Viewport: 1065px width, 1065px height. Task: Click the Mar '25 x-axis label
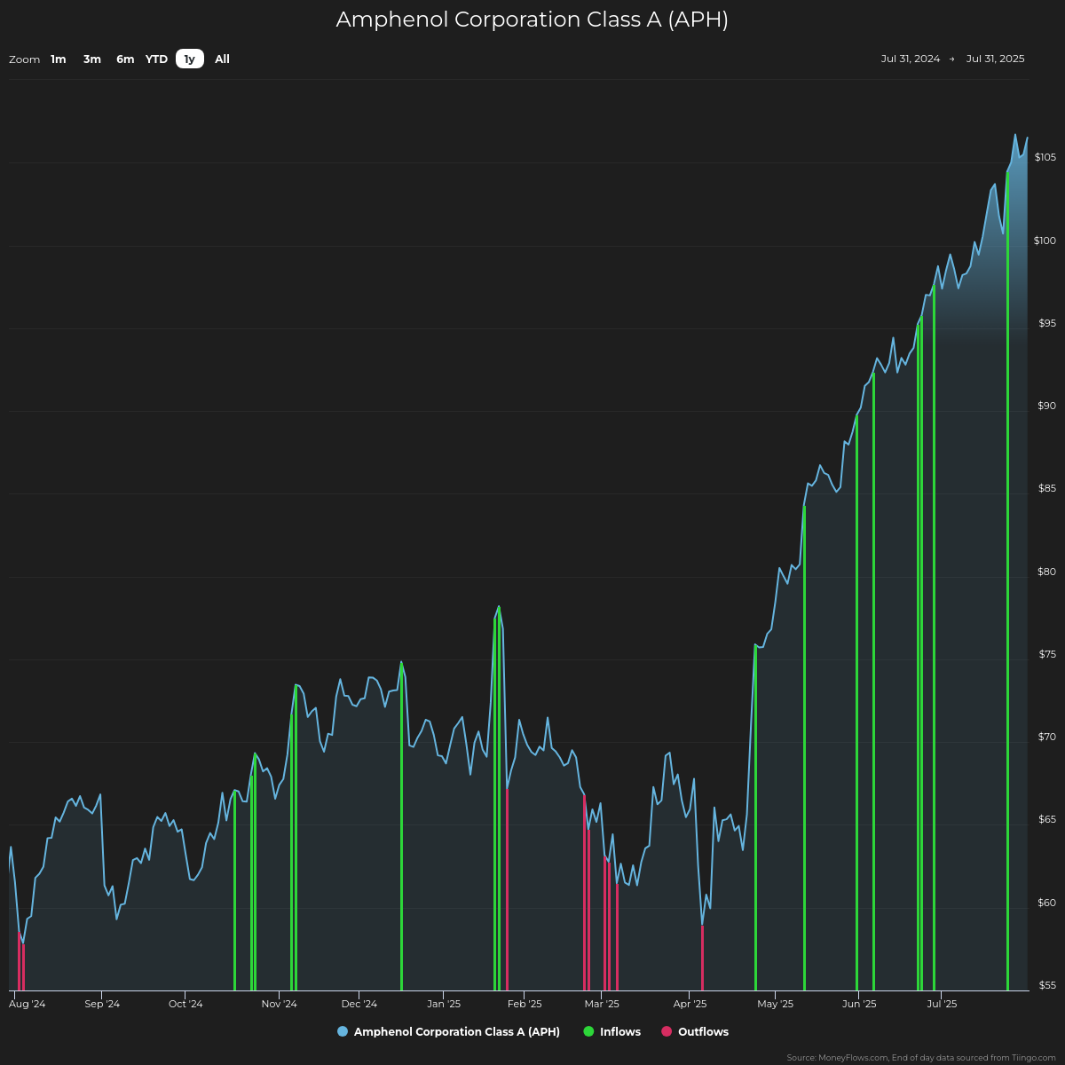click(602, 1004)
